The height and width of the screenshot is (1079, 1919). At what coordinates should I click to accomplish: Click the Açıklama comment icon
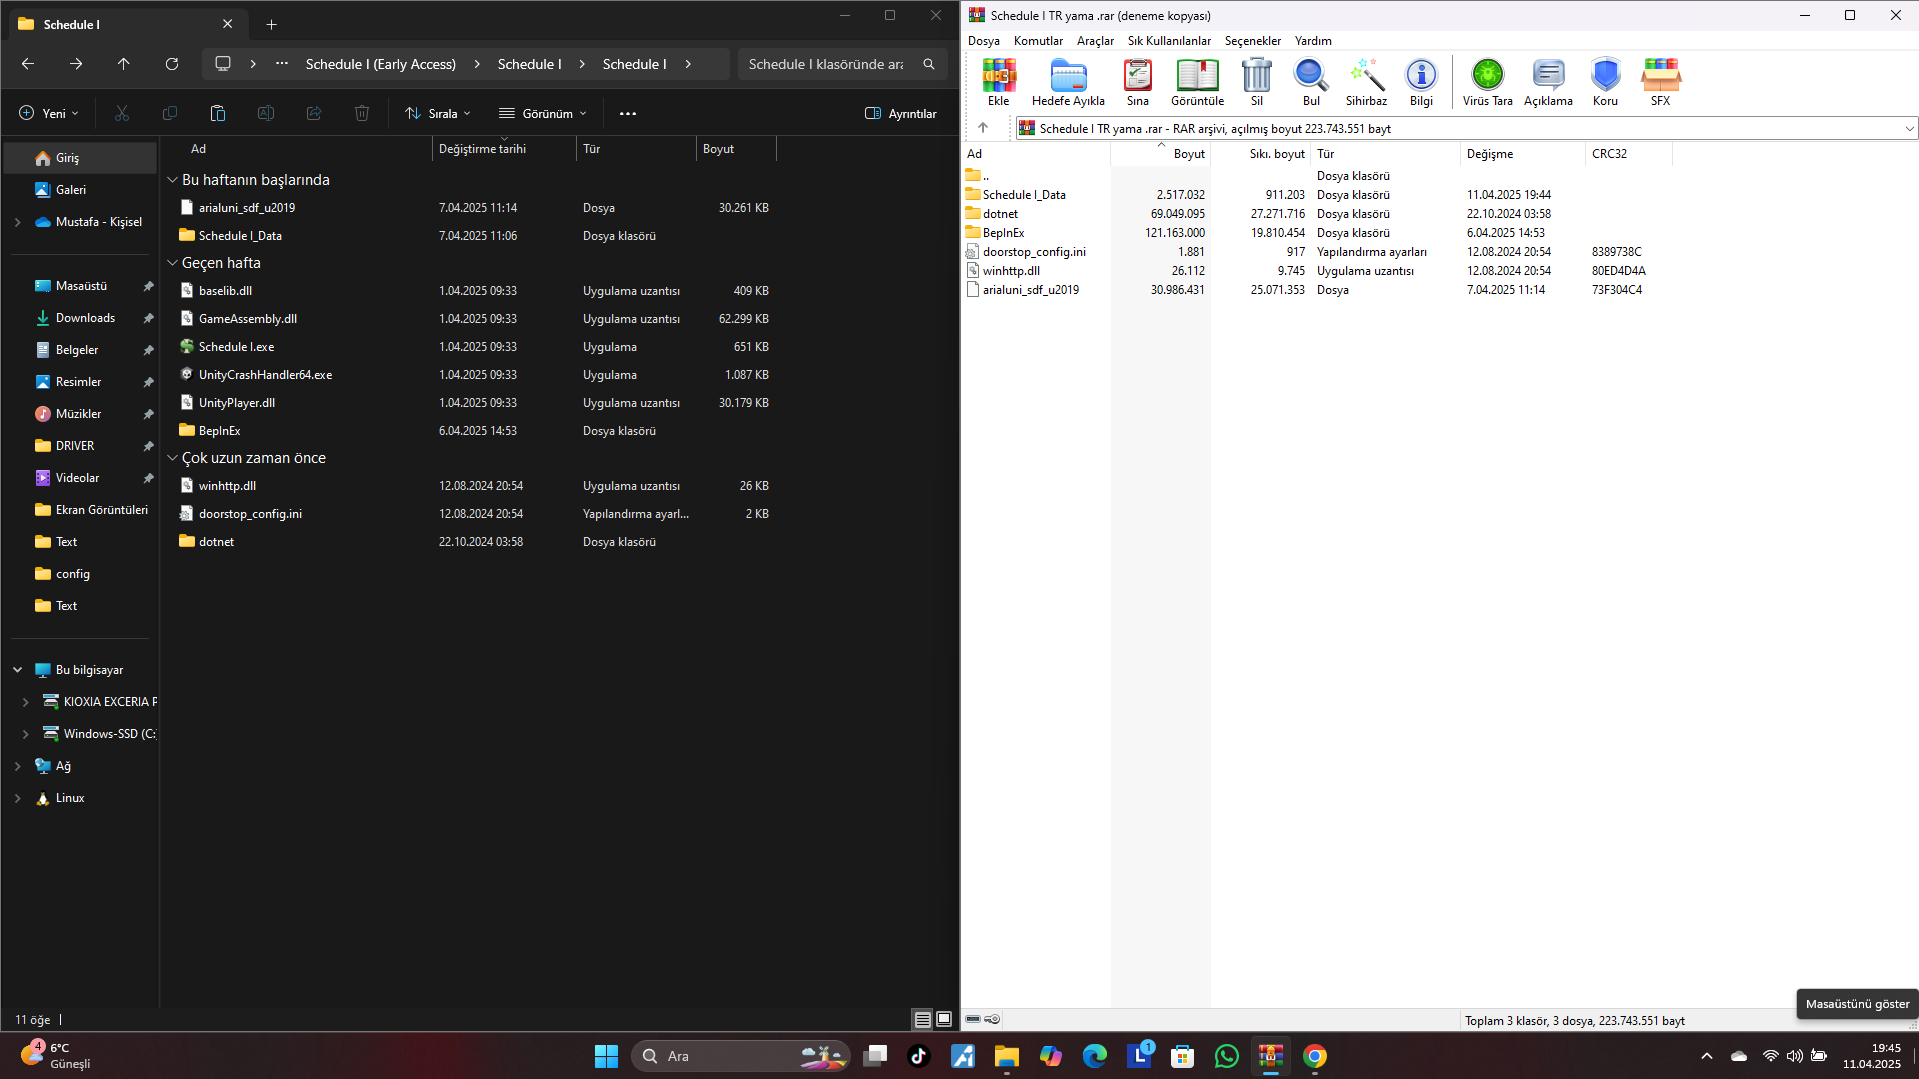coord(1548,82)
